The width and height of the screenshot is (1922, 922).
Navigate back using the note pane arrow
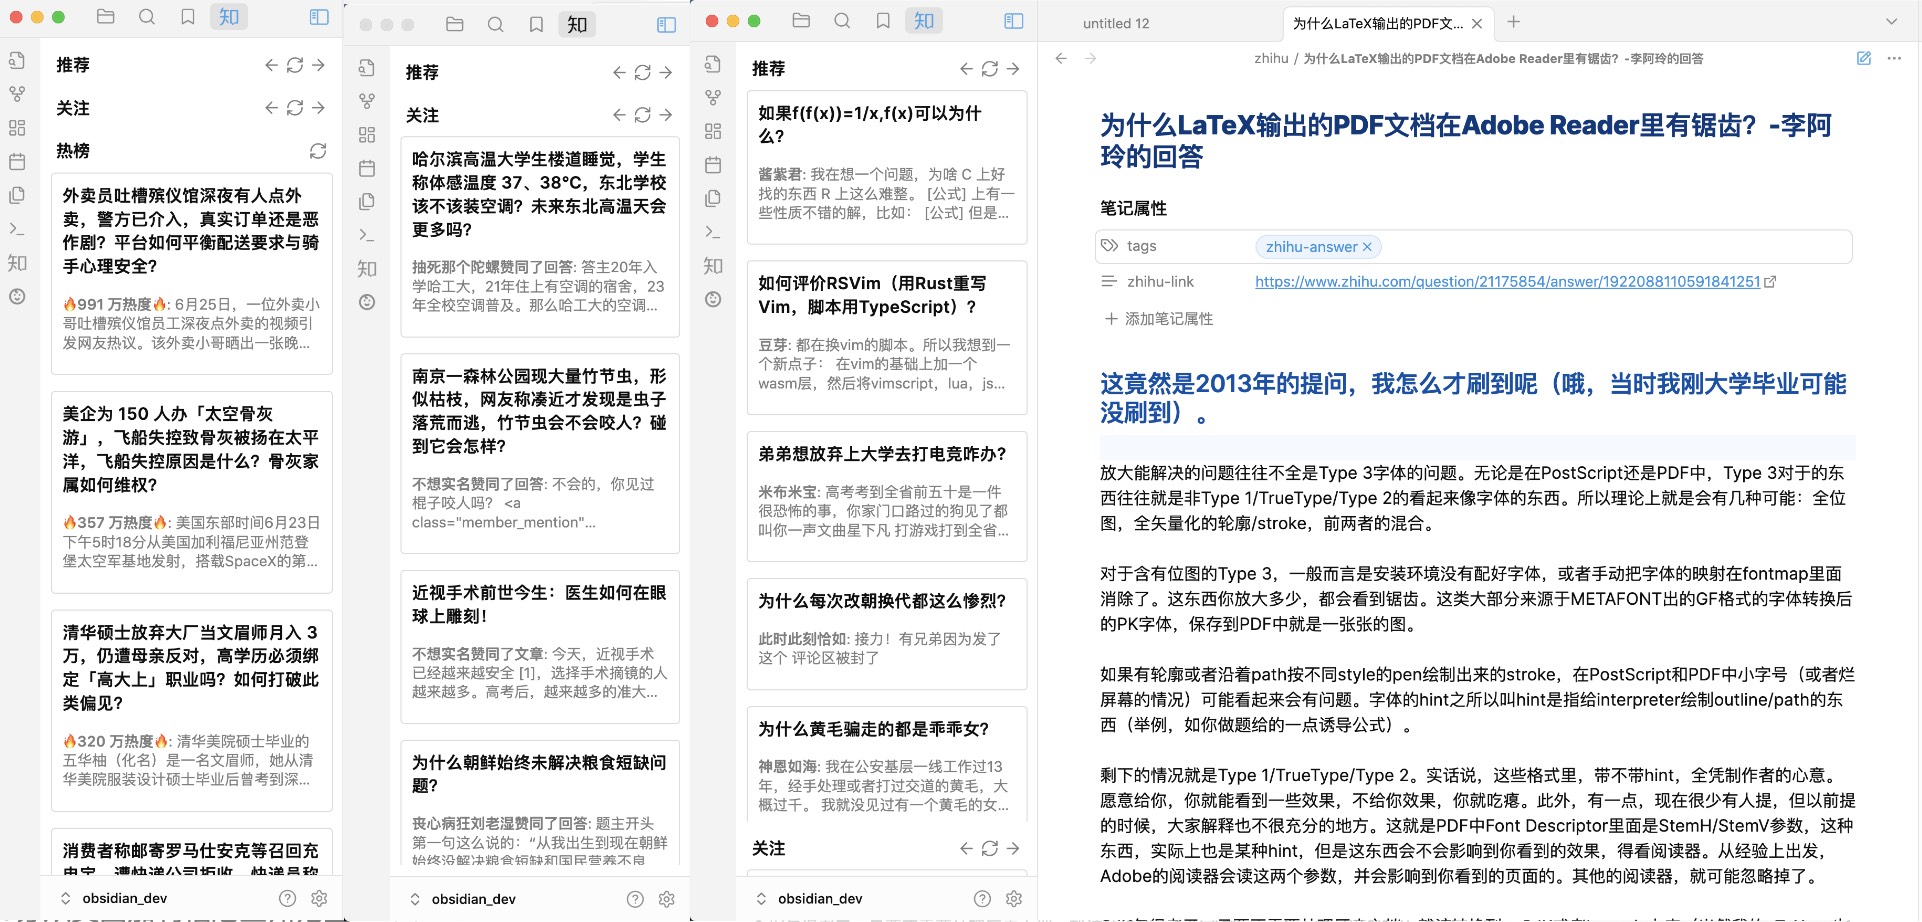[x=1062, y=59]
